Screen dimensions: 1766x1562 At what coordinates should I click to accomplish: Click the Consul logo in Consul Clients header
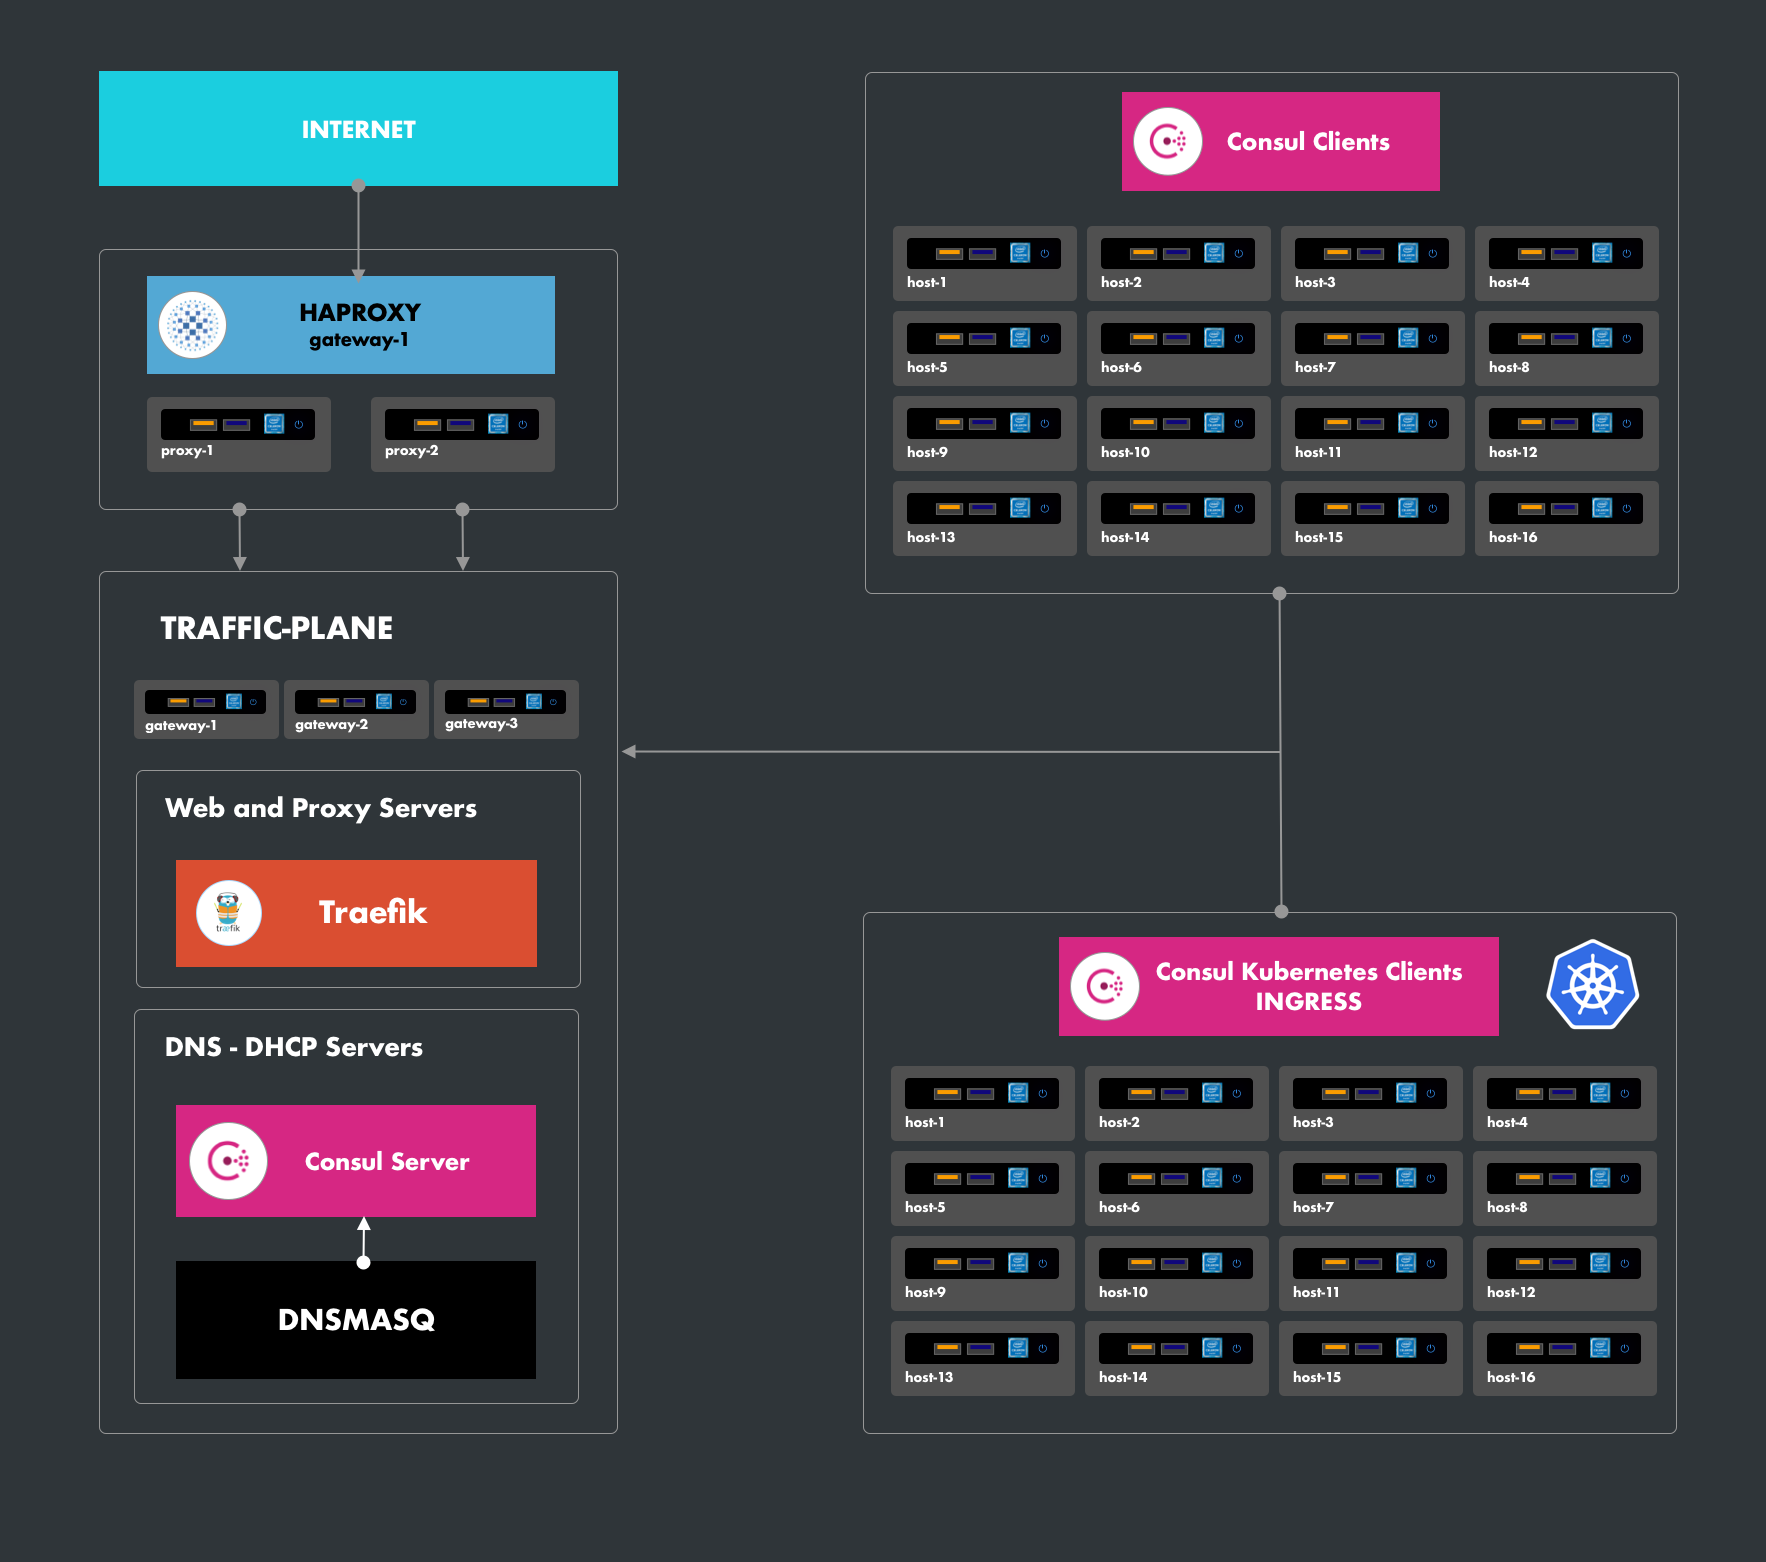(1167, 142)
